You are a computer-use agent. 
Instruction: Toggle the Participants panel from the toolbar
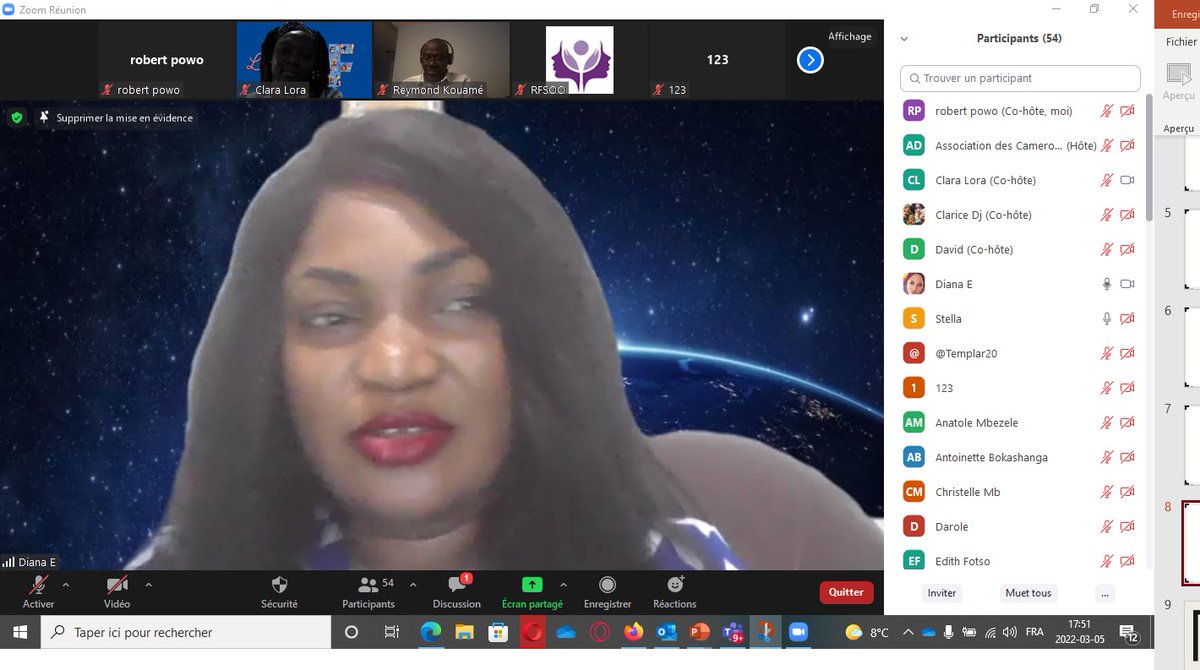[369, 592]
